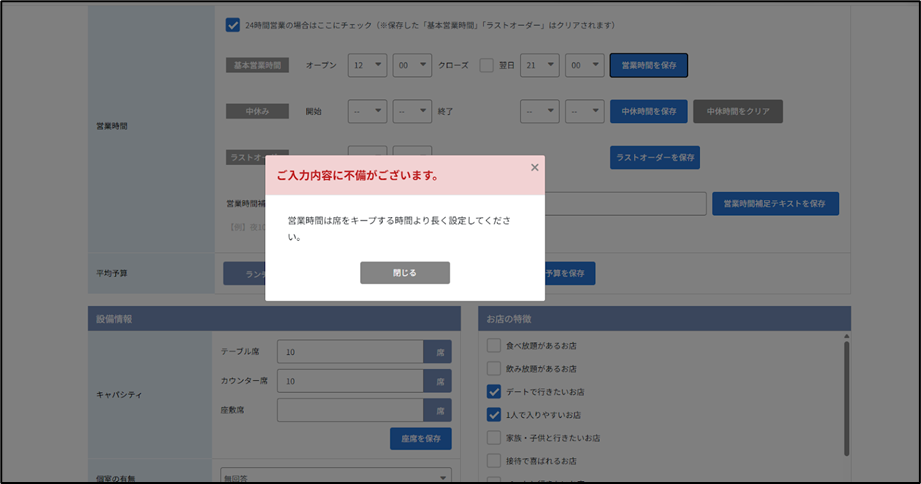Expand the open-minute dropdown next to 12
This screenshot has width=921, height=484.
click(x=412, y=65)
